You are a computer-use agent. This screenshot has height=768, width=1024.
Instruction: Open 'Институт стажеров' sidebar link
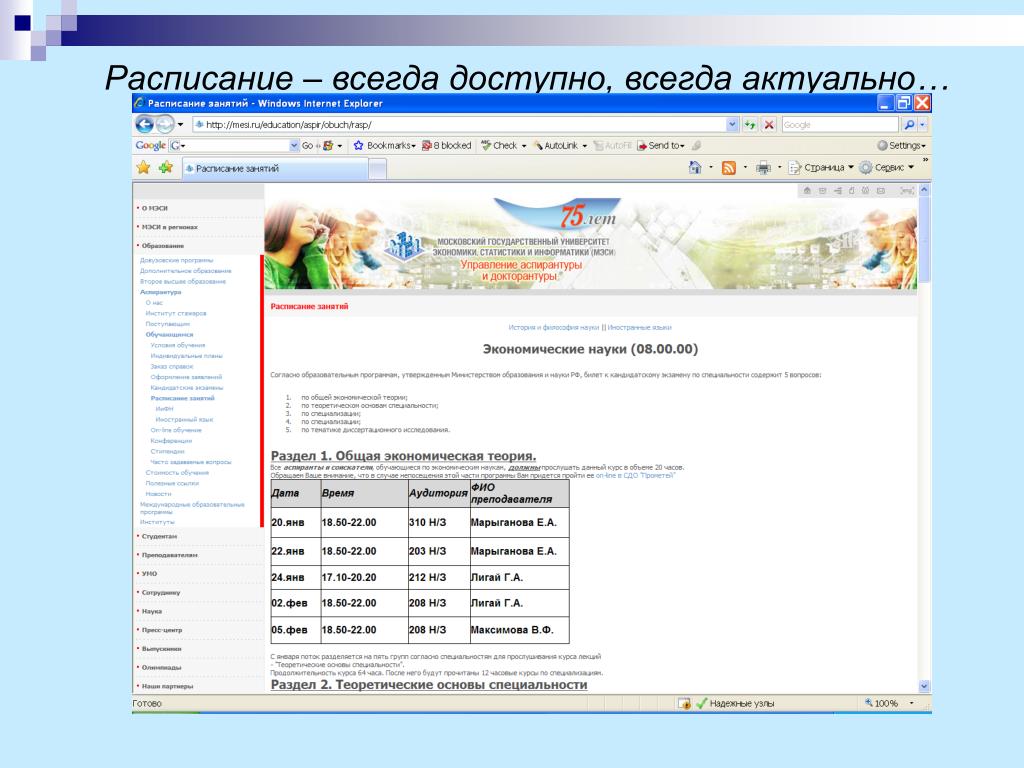[176, 313]
